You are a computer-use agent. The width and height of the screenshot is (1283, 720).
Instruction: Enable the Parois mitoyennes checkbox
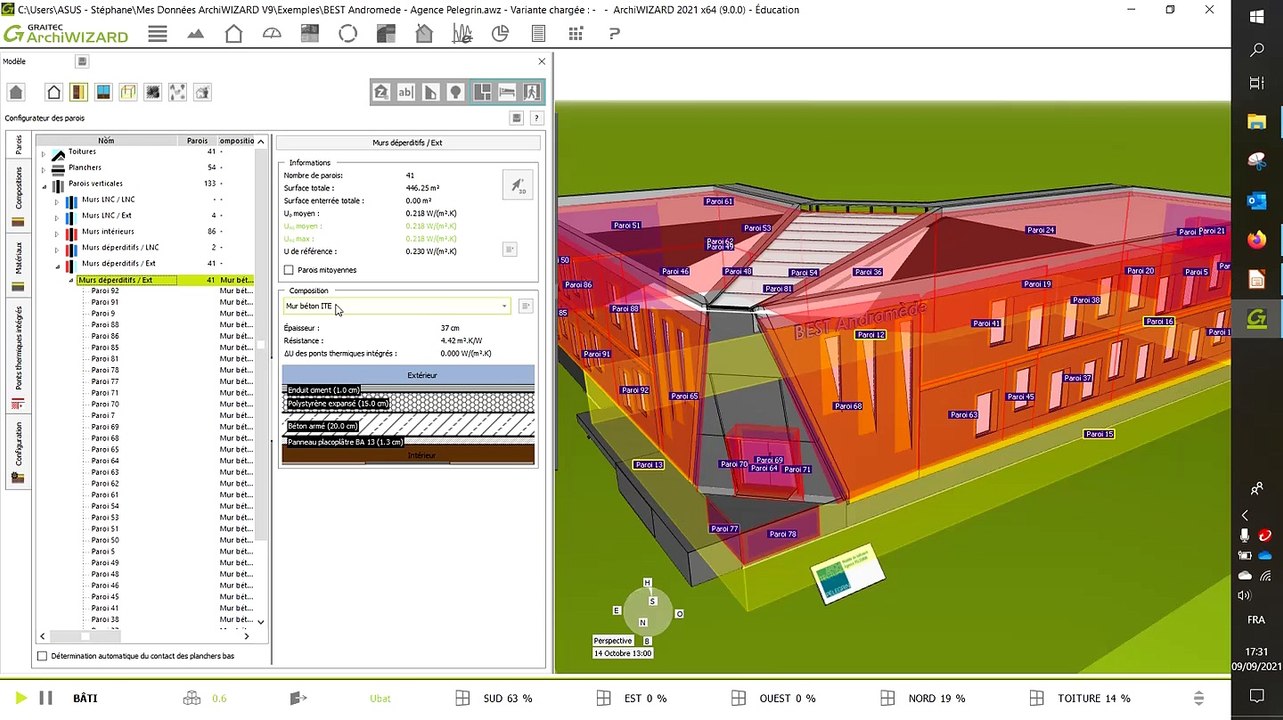tap(289, 270)
